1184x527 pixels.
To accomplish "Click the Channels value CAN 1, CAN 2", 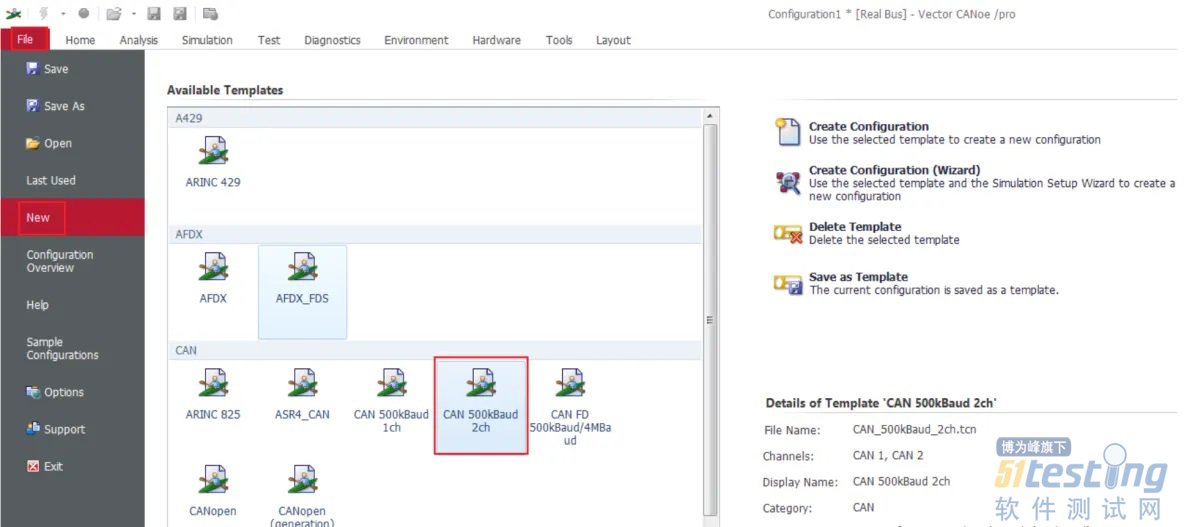I will tap(888, 455).
